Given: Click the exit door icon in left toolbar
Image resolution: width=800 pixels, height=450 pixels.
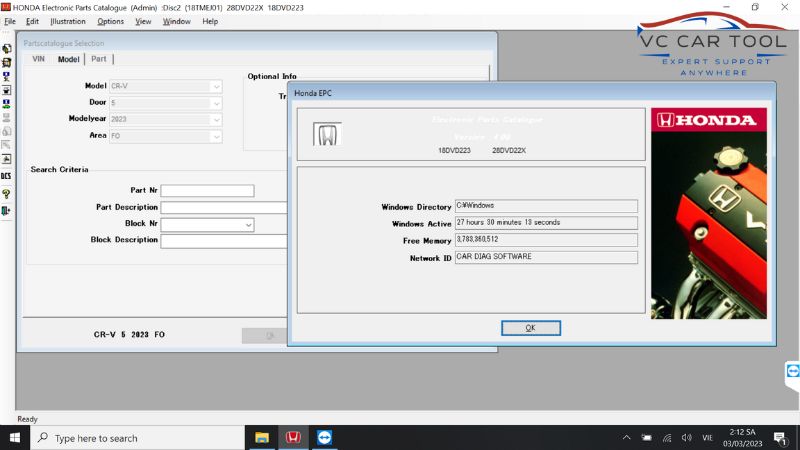Looking at the screenshot, I should pyautogui.click(x=7, y=210).
